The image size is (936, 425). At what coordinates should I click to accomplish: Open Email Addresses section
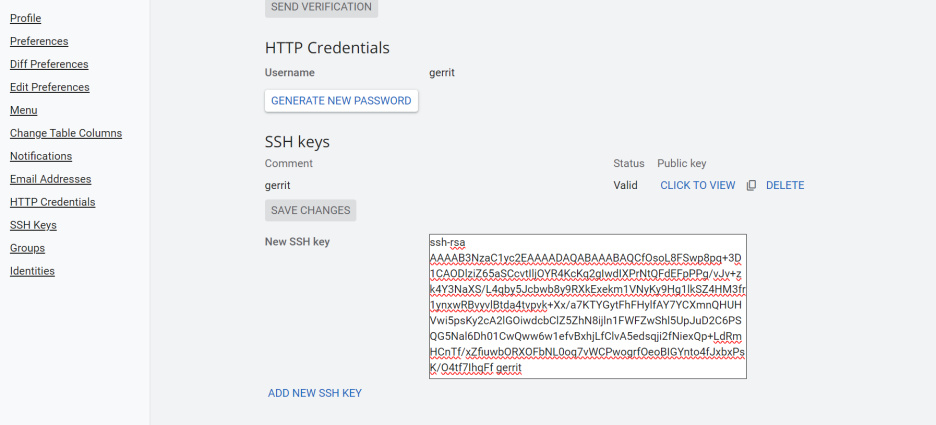[51, 179]
